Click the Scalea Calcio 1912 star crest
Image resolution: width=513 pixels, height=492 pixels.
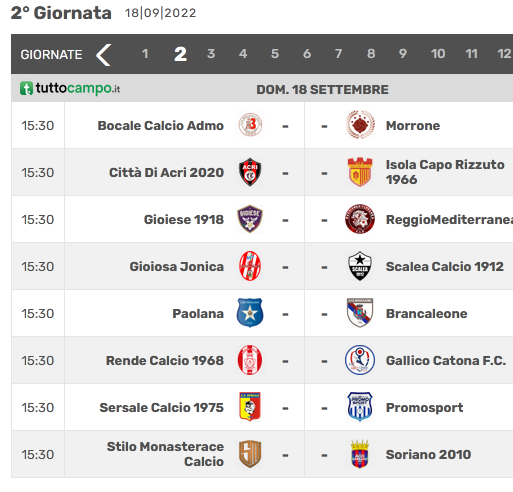click(x=360, y=266)
